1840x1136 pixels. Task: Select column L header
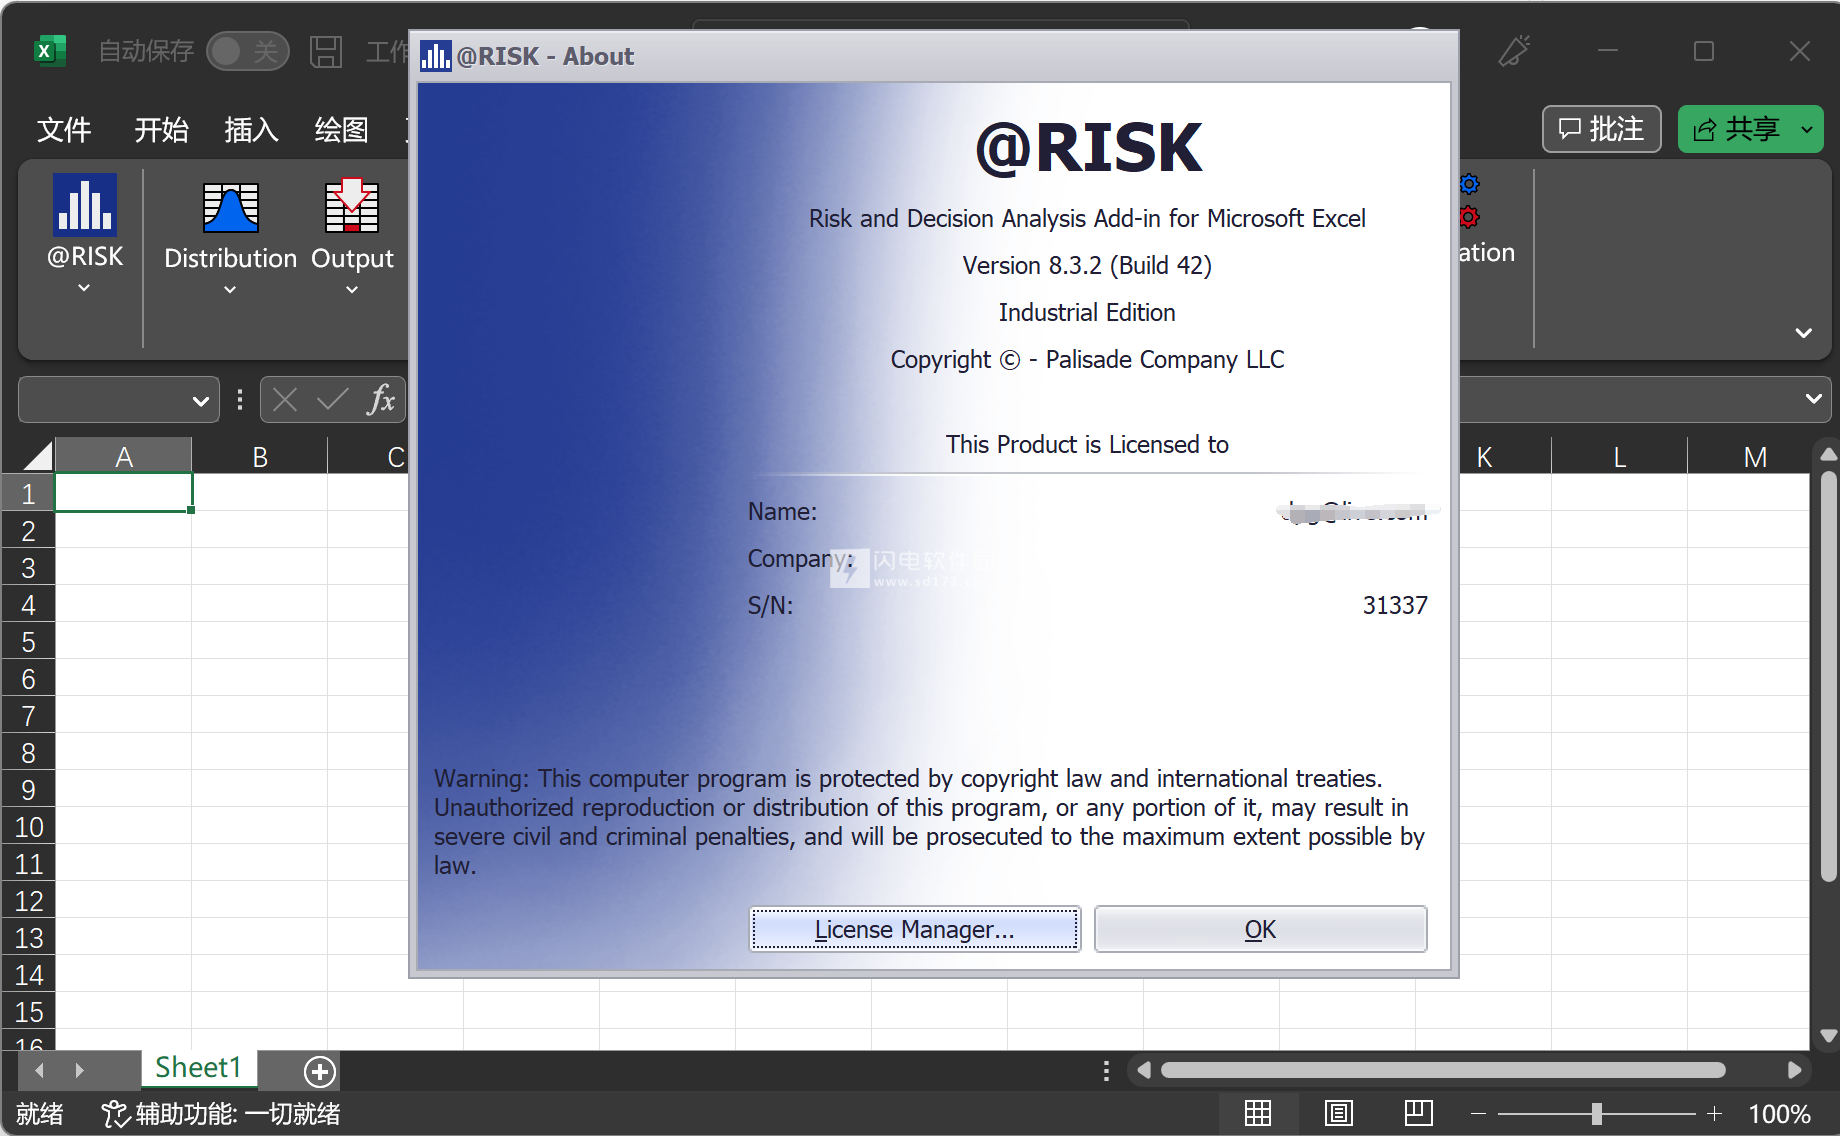[x=1620, y=456]
